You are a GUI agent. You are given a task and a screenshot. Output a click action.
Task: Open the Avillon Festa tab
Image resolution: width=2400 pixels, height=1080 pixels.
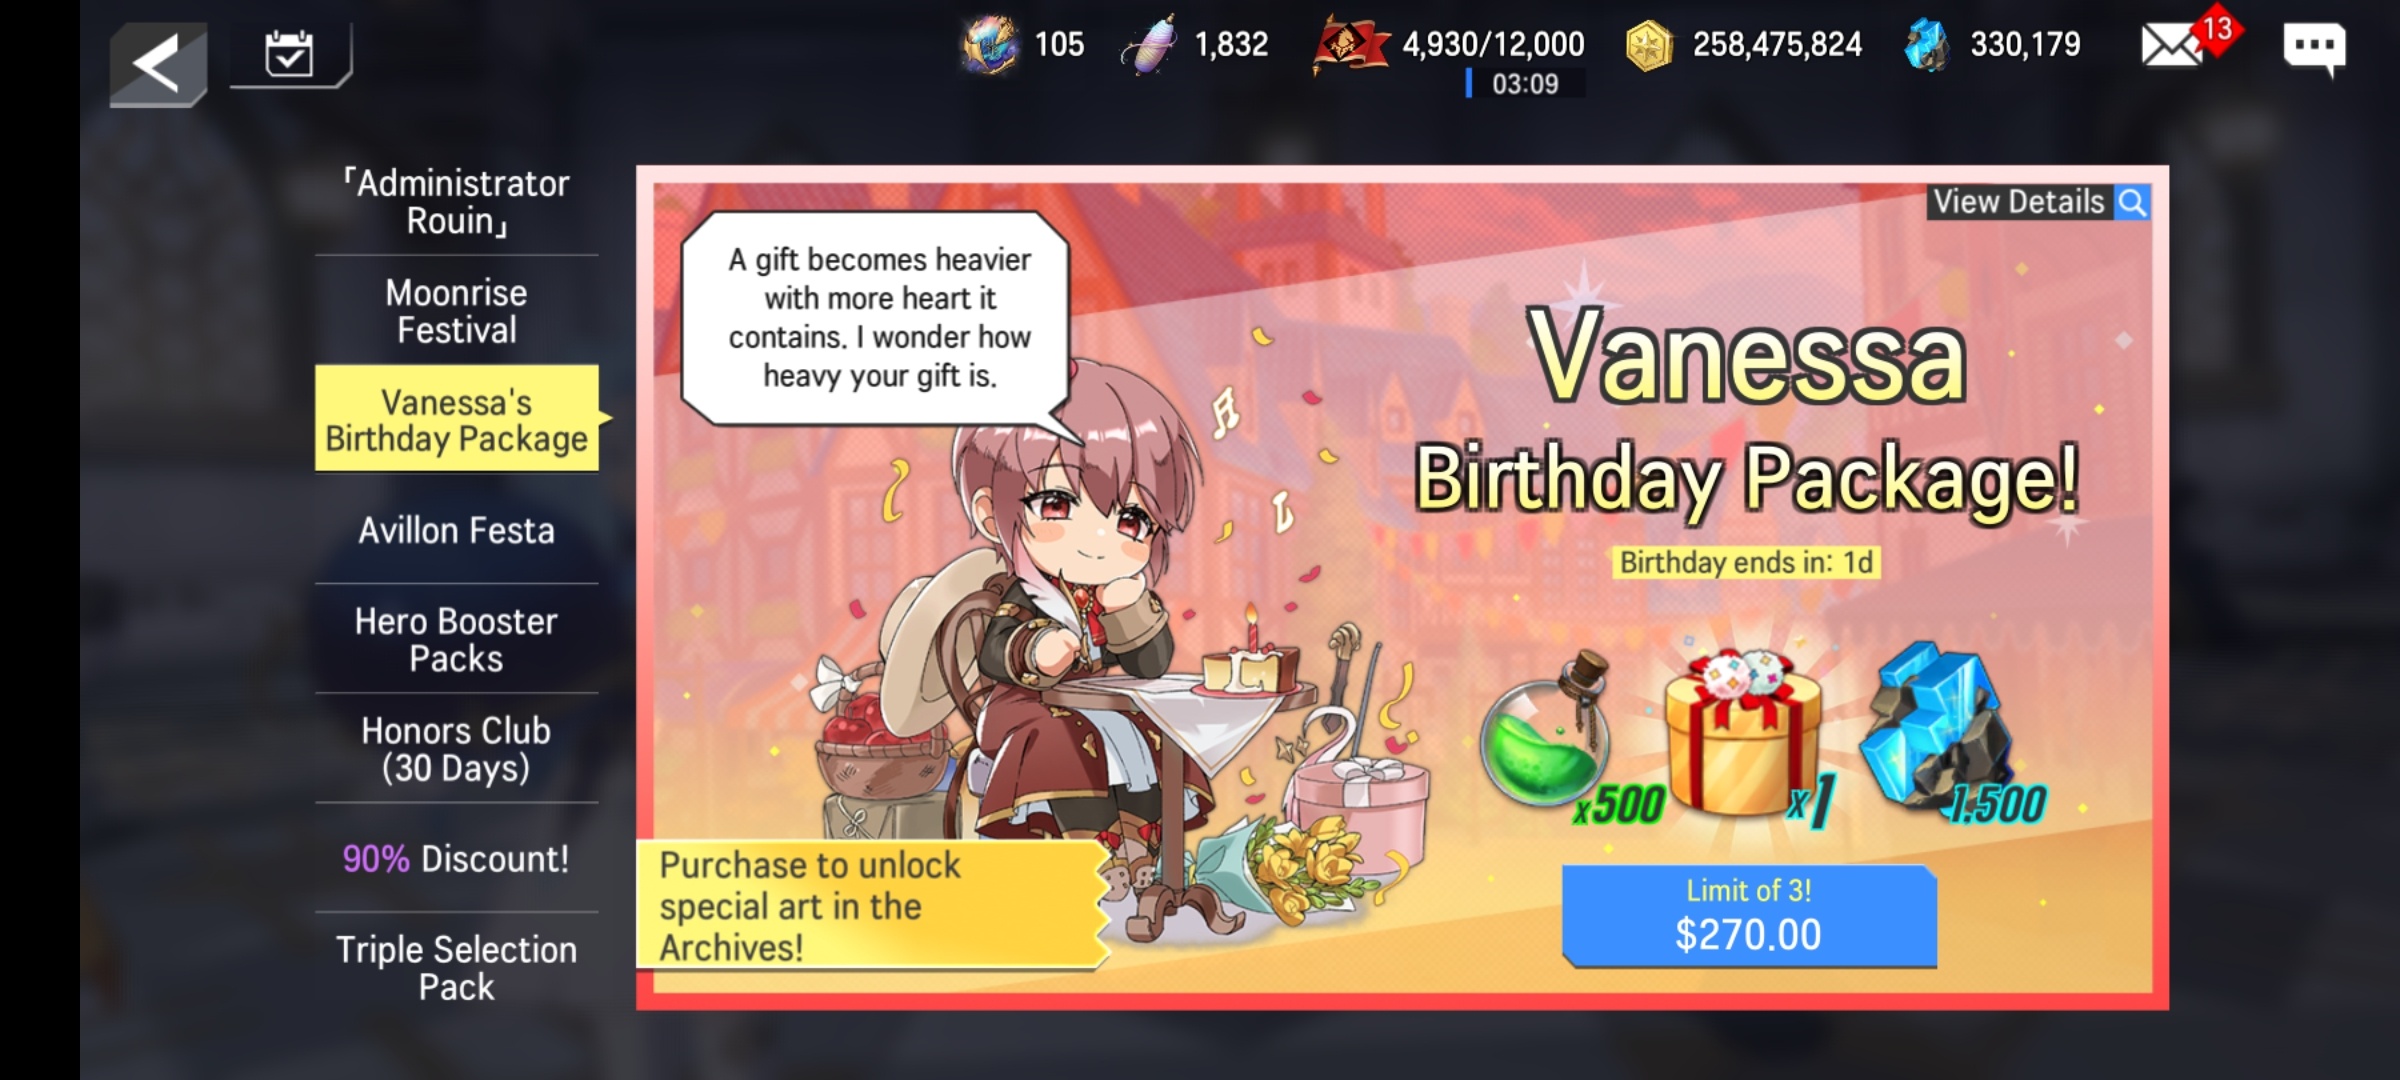[457, 530]
